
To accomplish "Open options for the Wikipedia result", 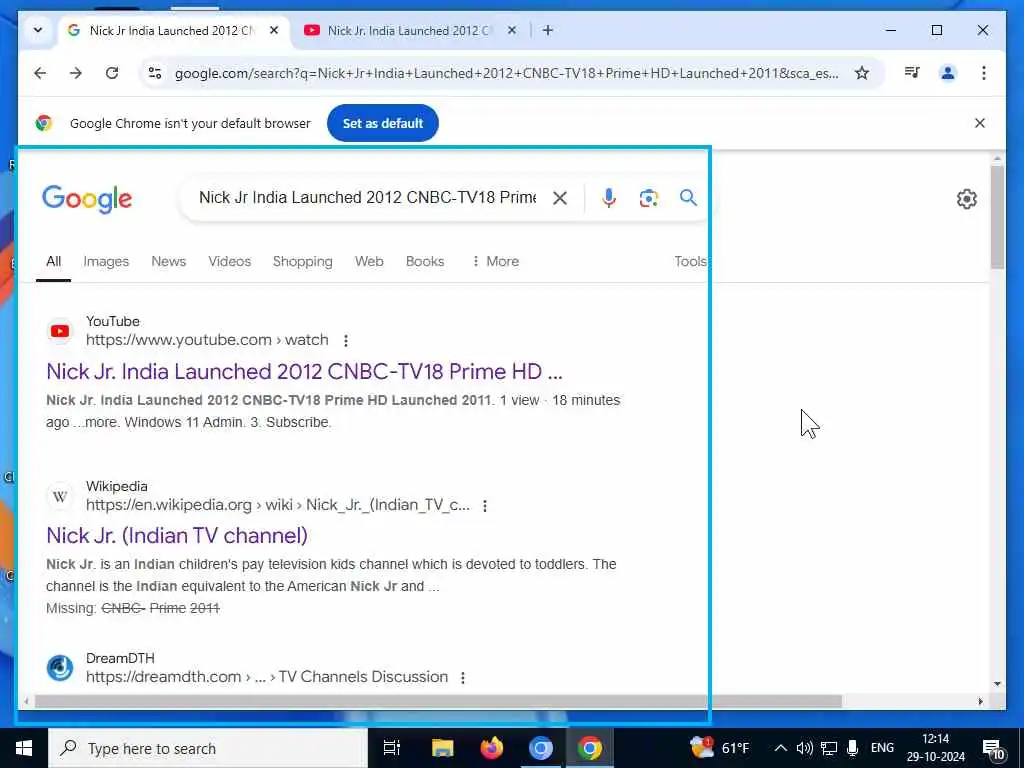I will [x=485, y=505].
